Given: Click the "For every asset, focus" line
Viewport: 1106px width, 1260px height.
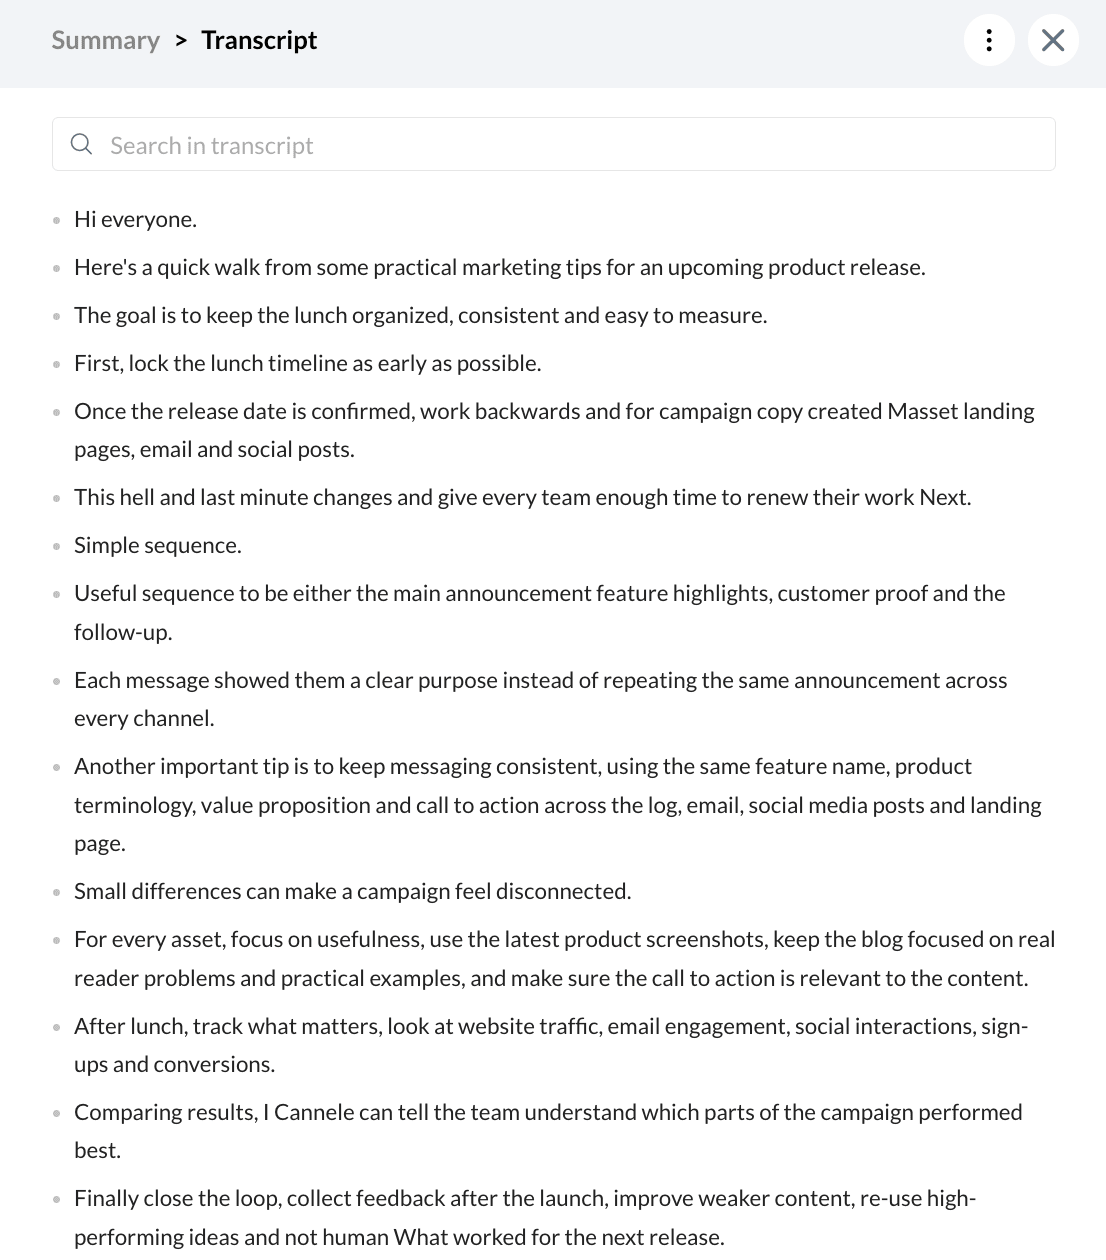Looking at the screenshot, I should coord(564,958).
